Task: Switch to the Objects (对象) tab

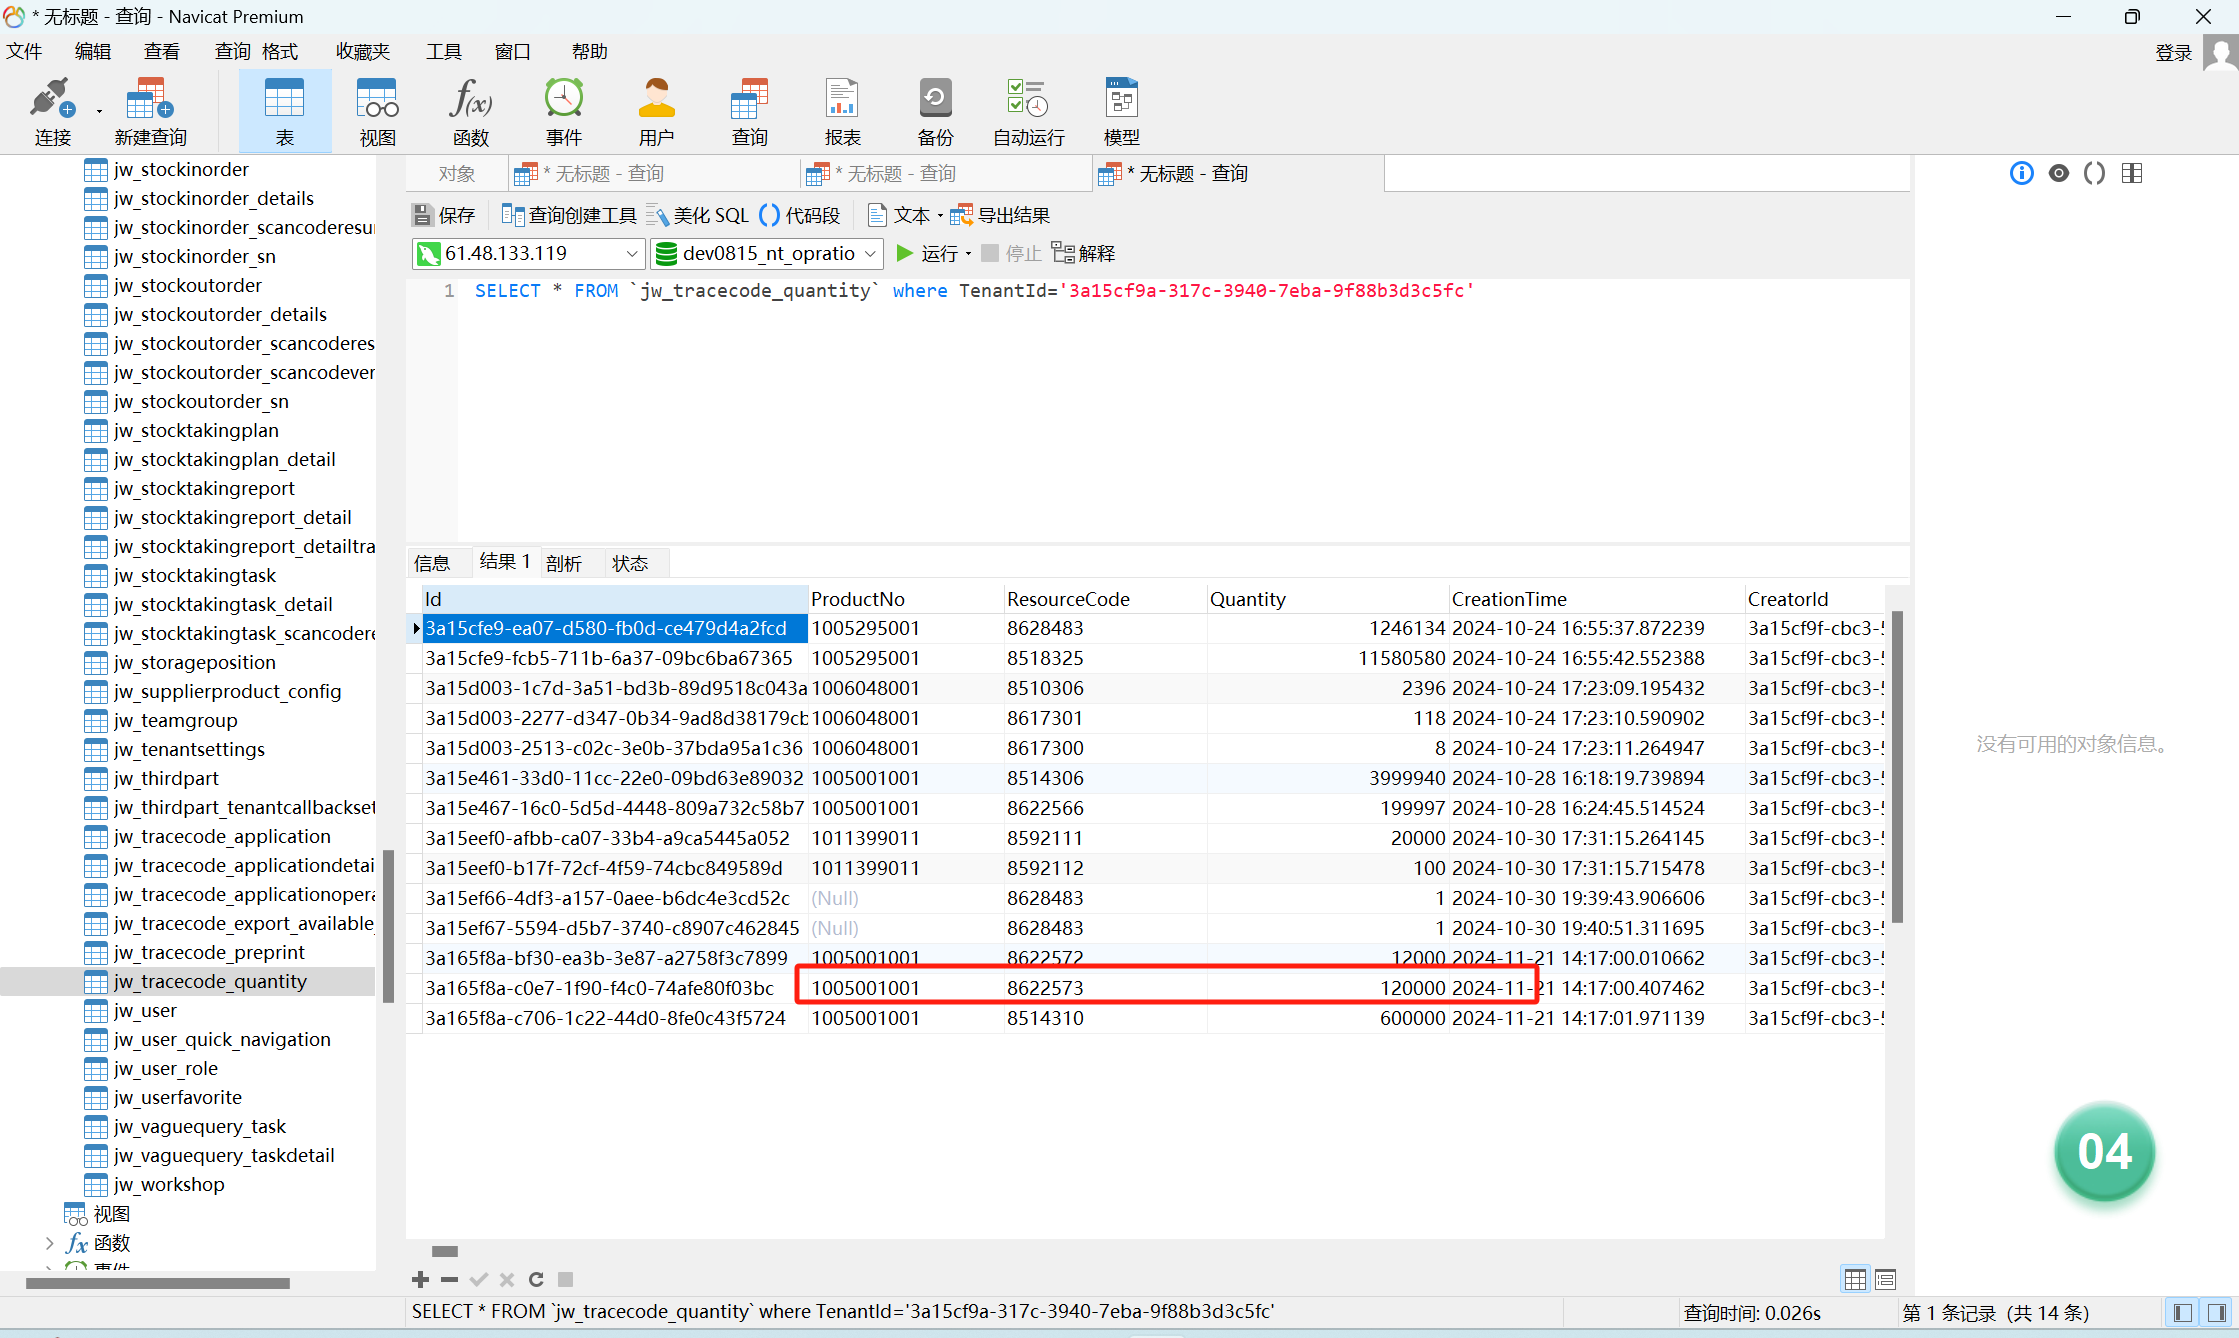Action: point(457,173)
